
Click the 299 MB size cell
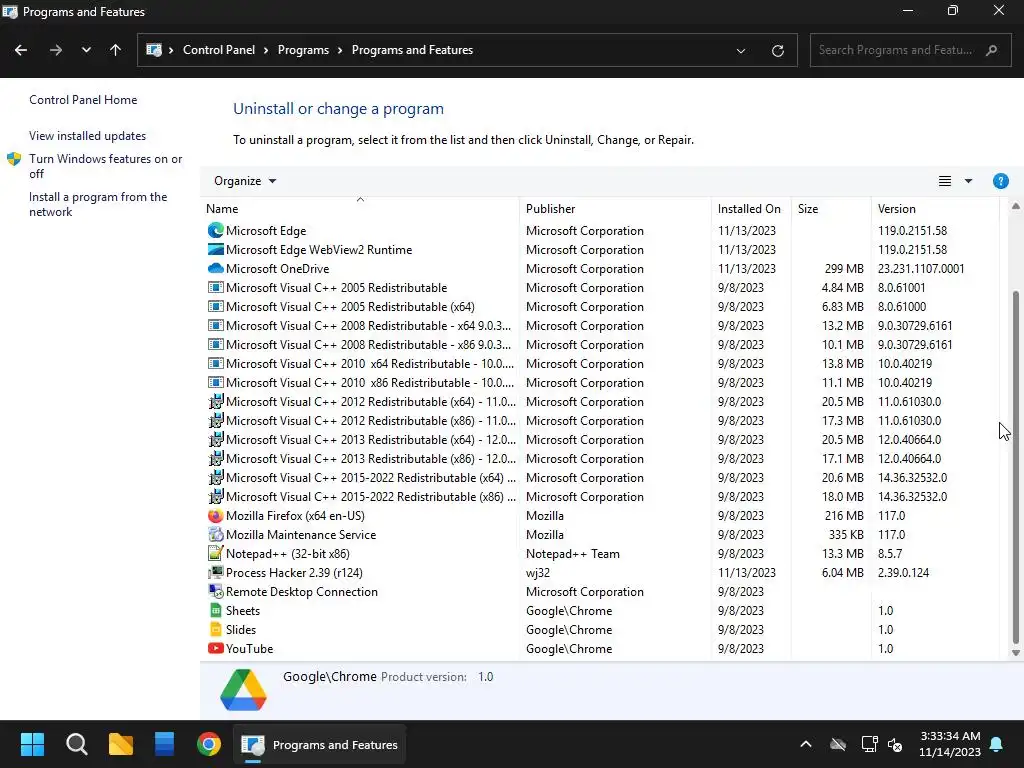[844, 268]
